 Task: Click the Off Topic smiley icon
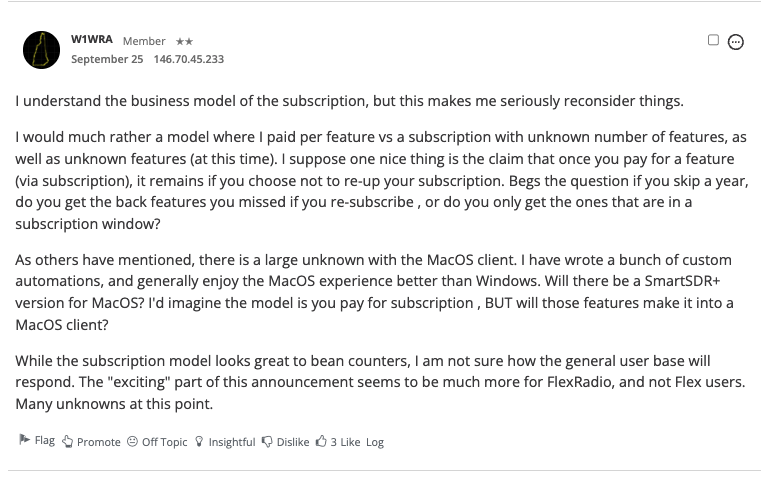point(132,441)
